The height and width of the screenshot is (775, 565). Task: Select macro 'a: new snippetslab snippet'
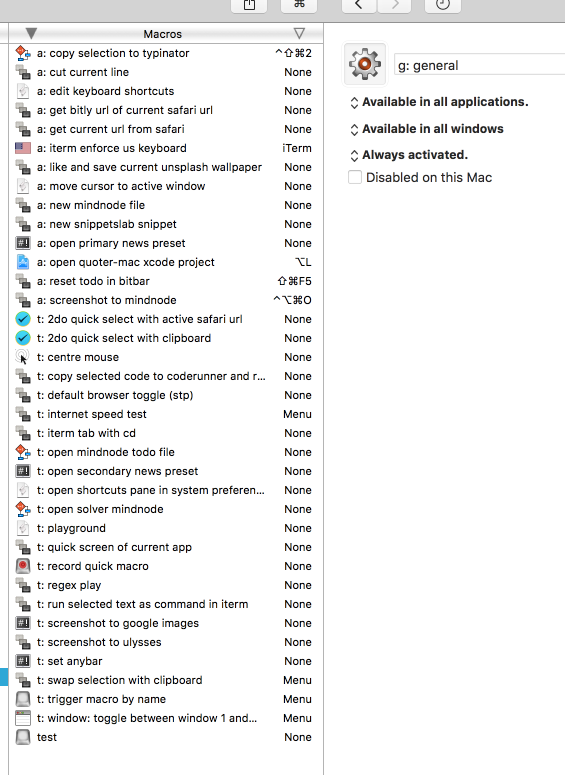tap(166, 224)
